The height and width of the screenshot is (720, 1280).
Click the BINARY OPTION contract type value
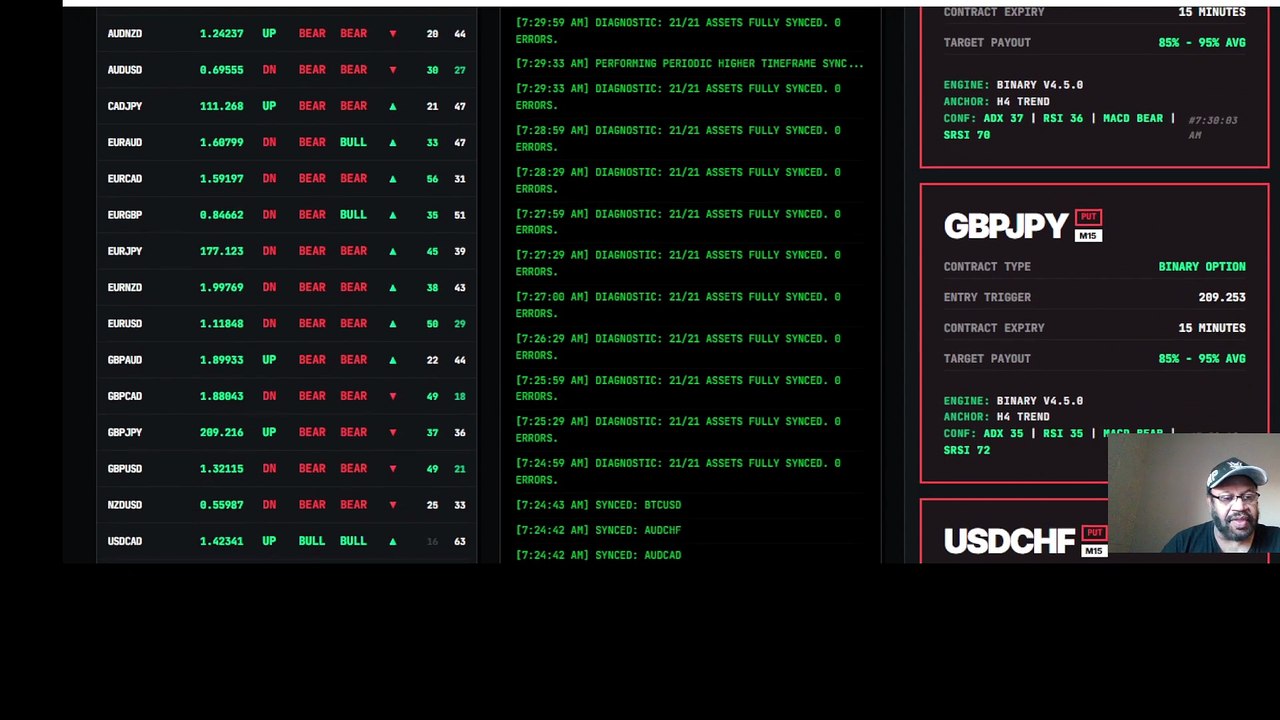[1202, 267]
